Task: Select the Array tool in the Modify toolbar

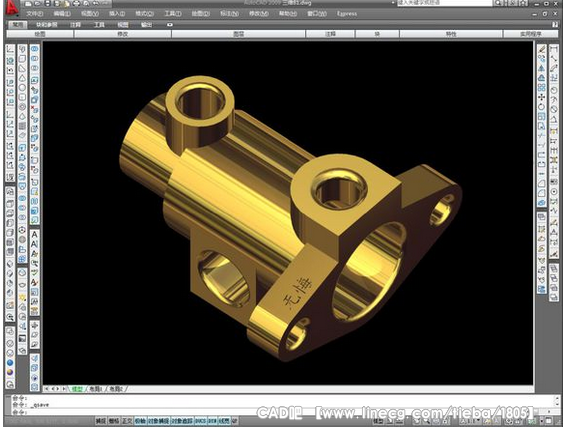Action: (x=542, y=87)
